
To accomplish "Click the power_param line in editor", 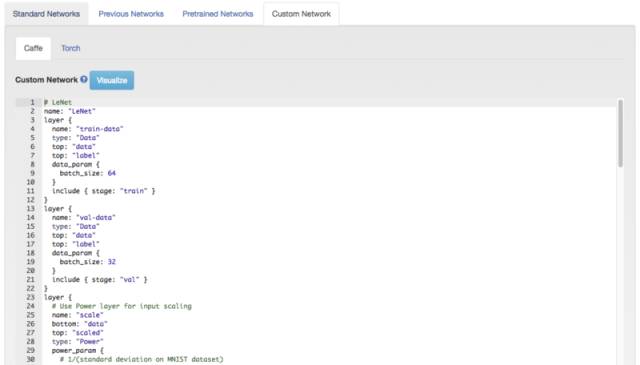I will [78, 351].
